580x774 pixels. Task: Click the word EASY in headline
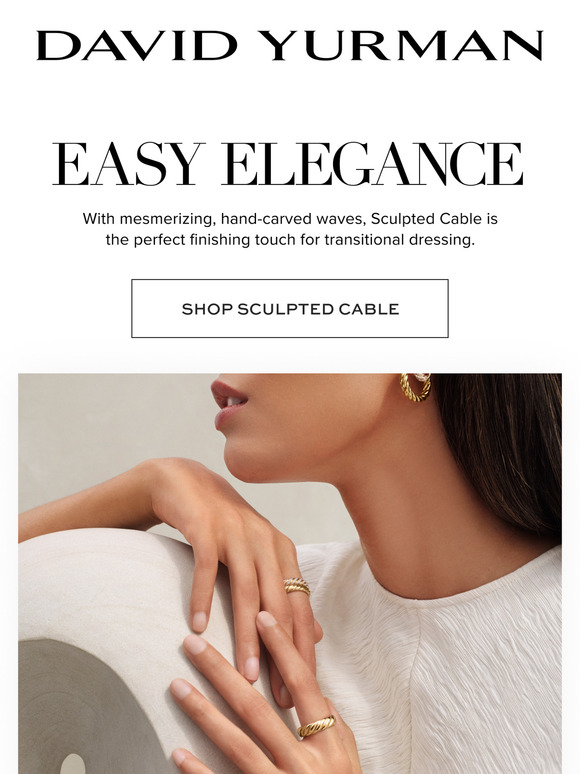pyautogui.click(x=129, y=164)
